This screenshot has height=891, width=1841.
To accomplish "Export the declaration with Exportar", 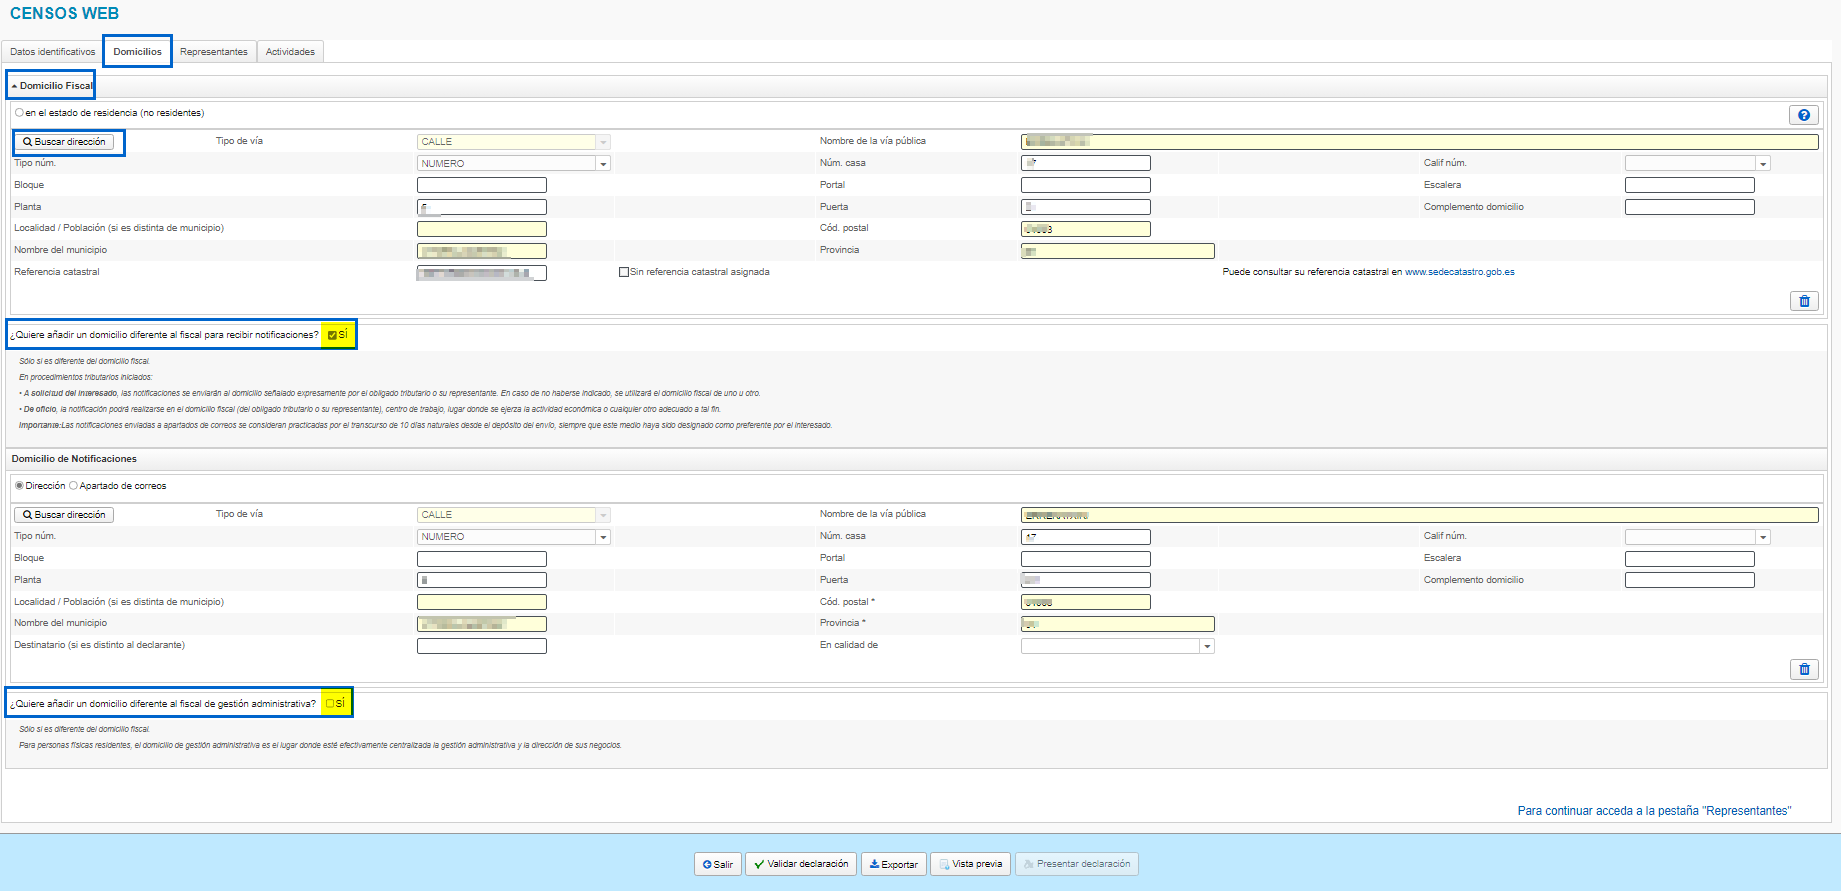I will coord(893,864).
